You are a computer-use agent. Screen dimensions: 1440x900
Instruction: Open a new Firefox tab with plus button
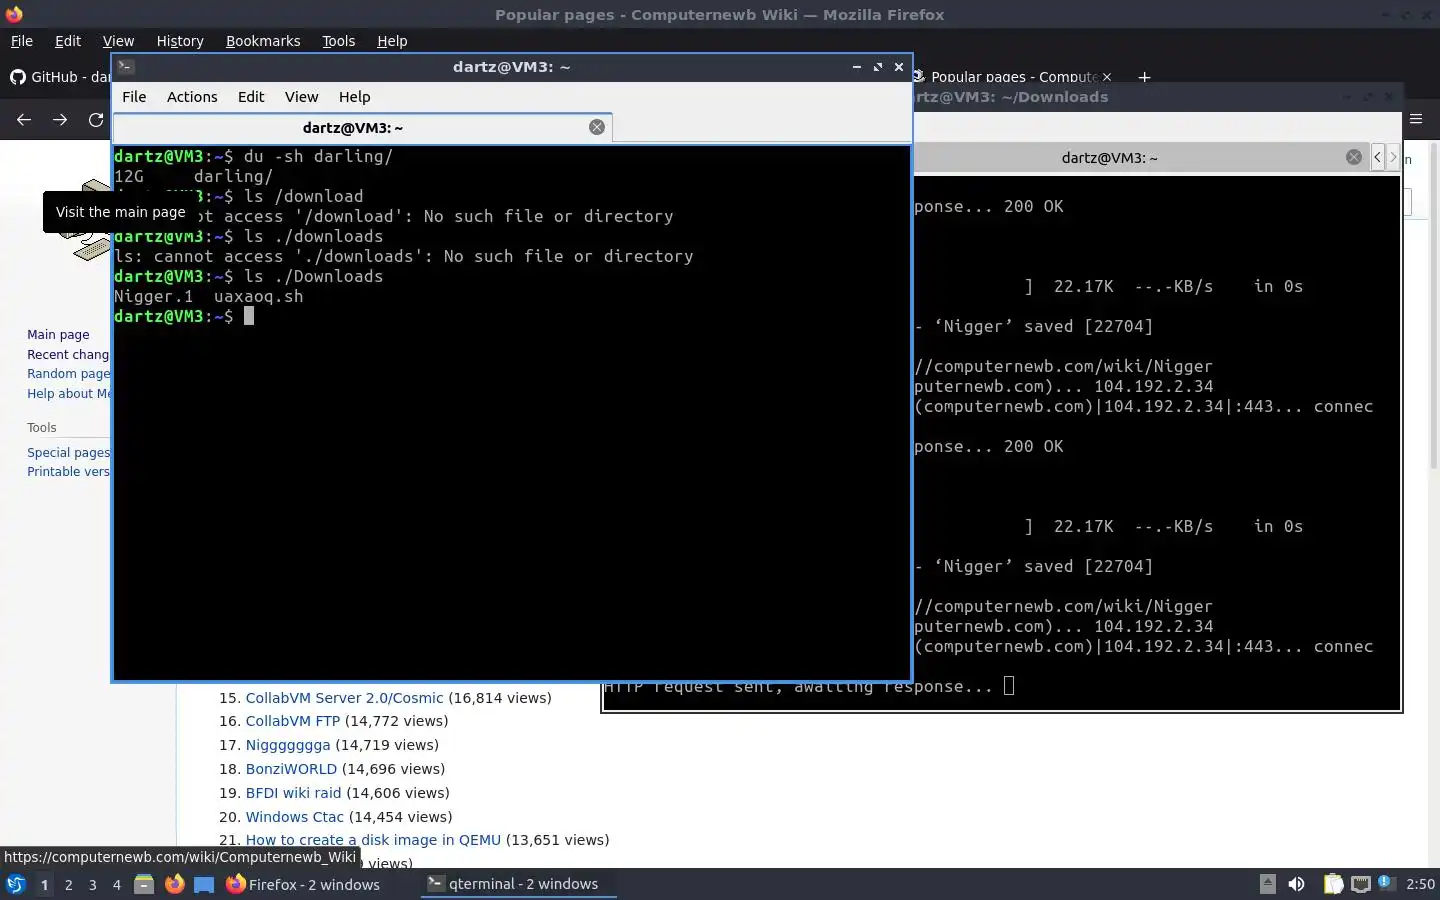[1144, 77]
